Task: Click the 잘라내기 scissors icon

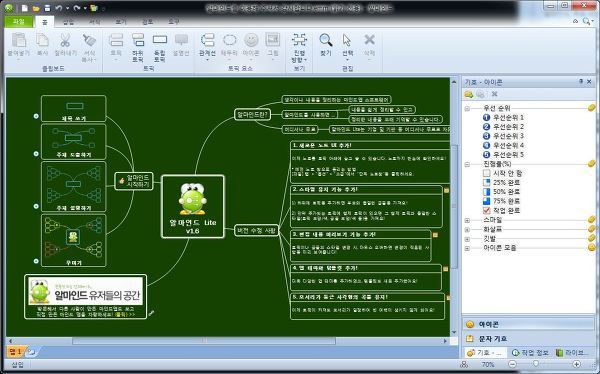Action: pyautogui.click(x=65, y=40)
